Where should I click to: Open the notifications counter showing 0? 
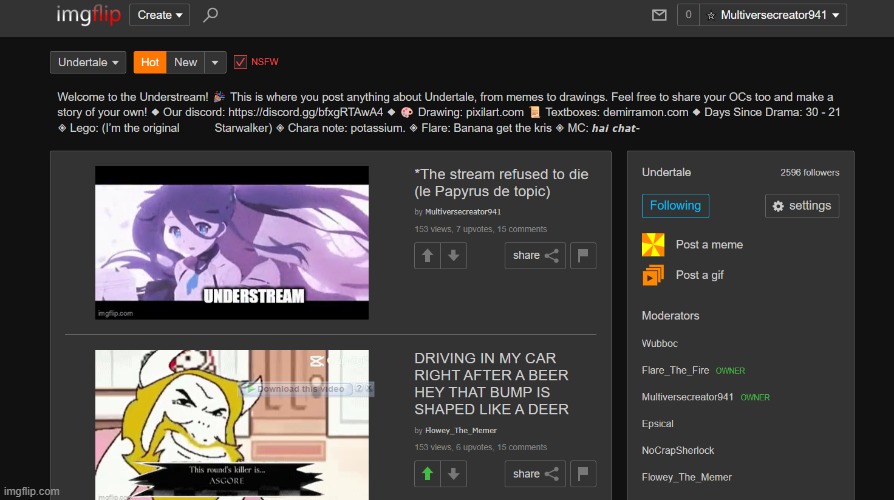(x=688, y=15)
